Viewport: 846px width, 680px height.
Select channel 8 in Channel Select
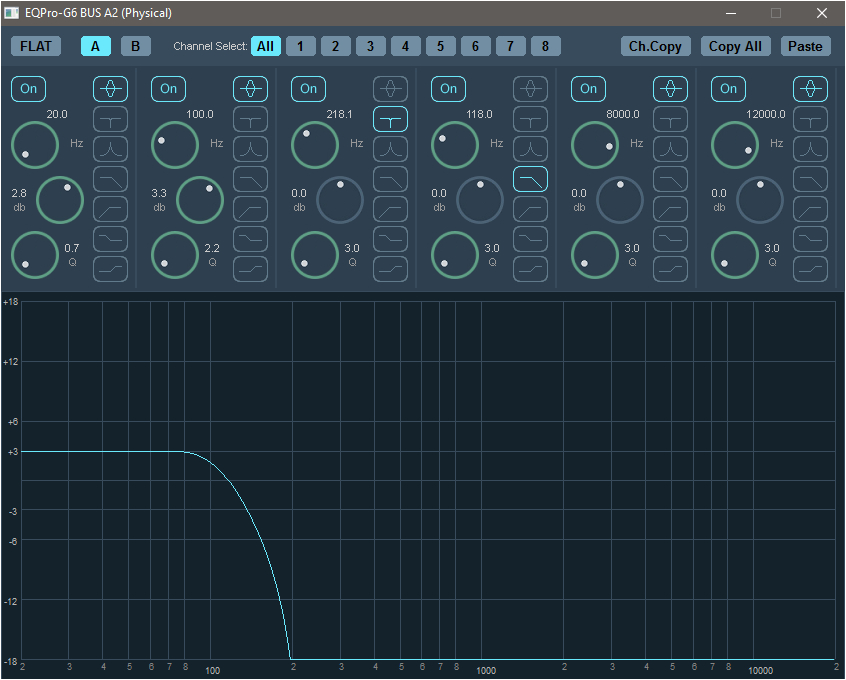(x=545, y=46)
